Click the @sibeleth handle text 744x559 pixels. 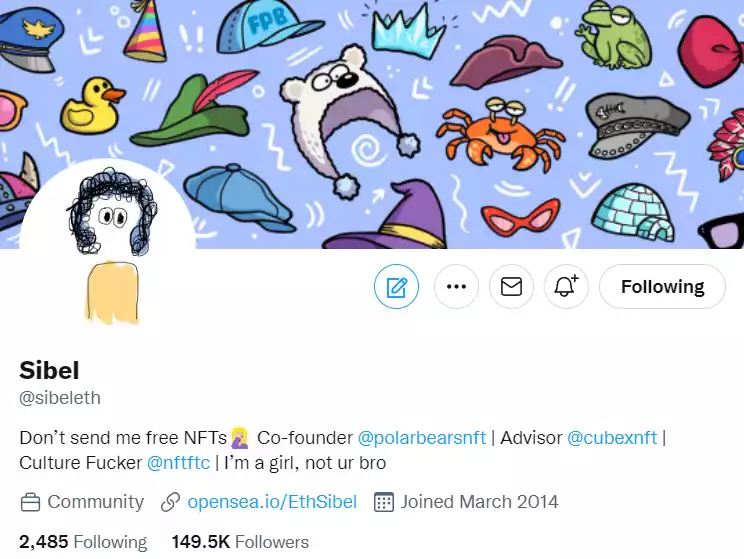tap(60, 398)
